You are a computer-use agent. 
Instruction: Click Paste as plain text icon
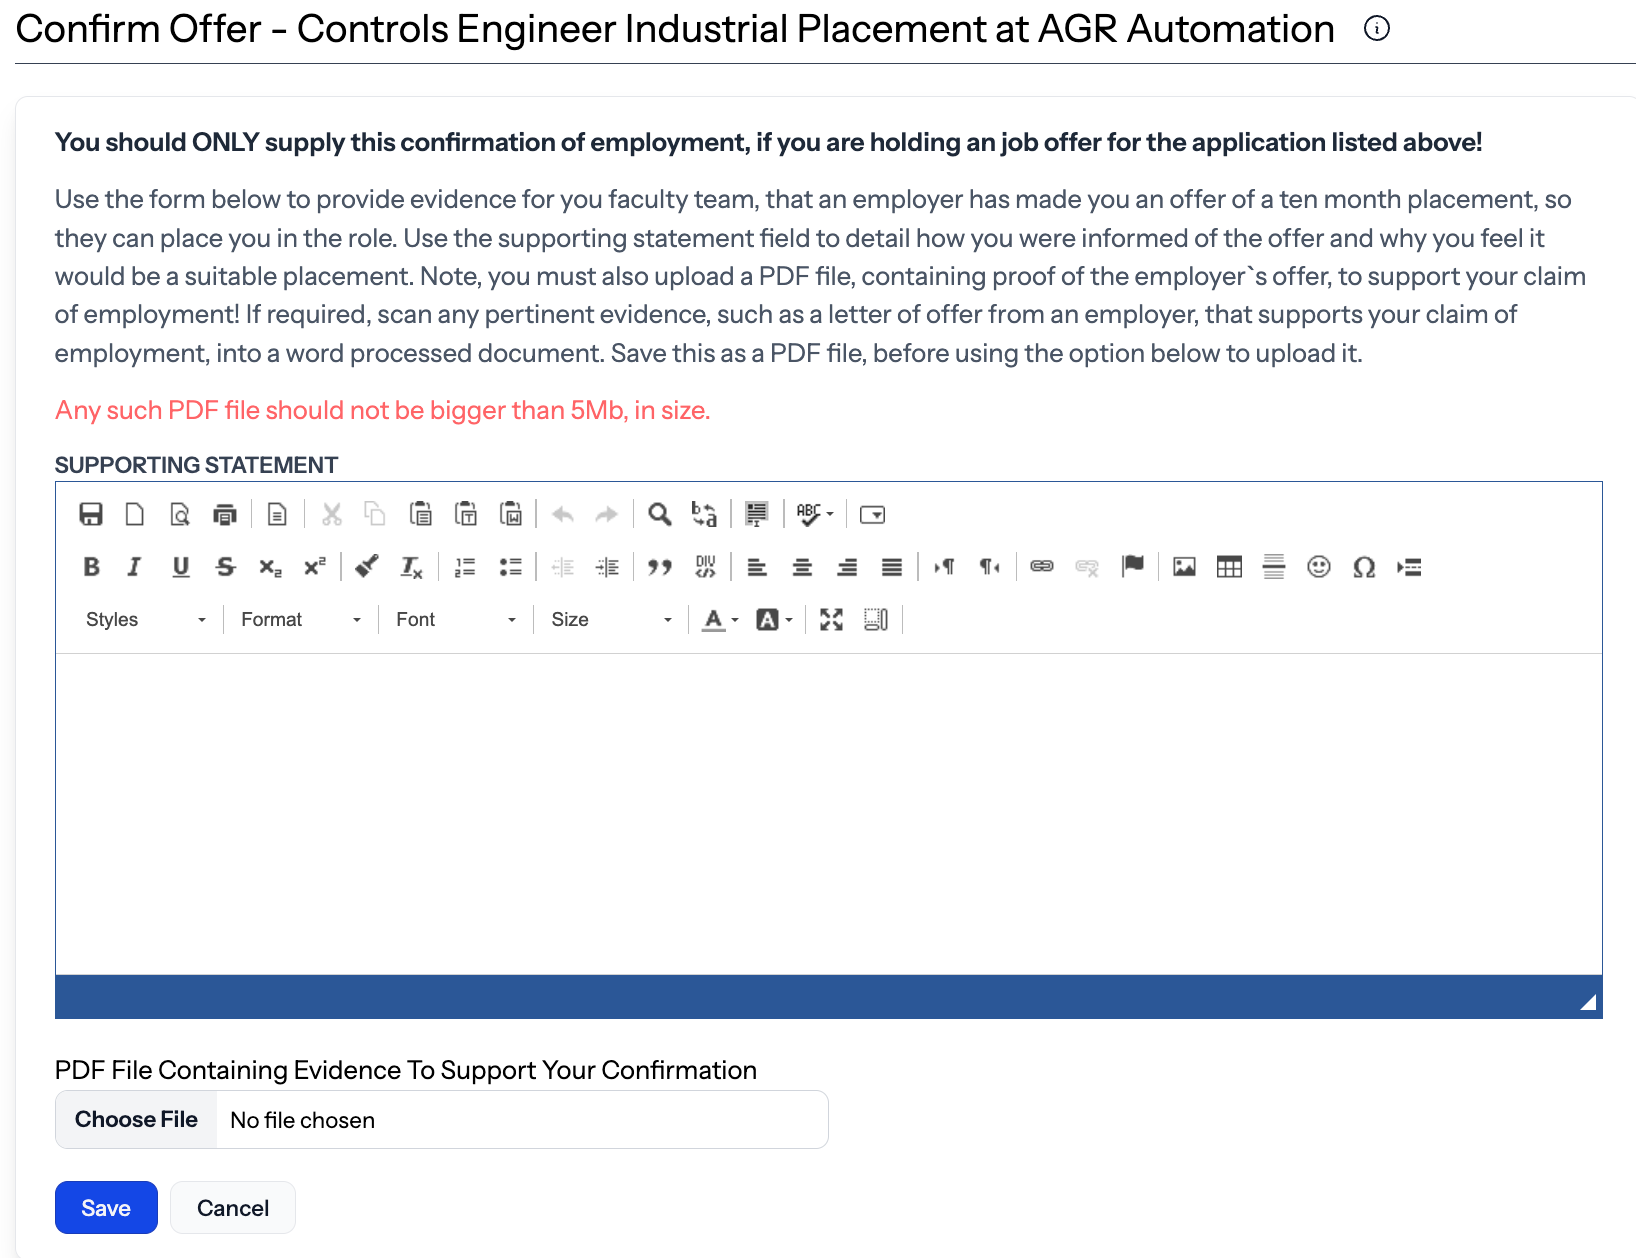point(466,514)
